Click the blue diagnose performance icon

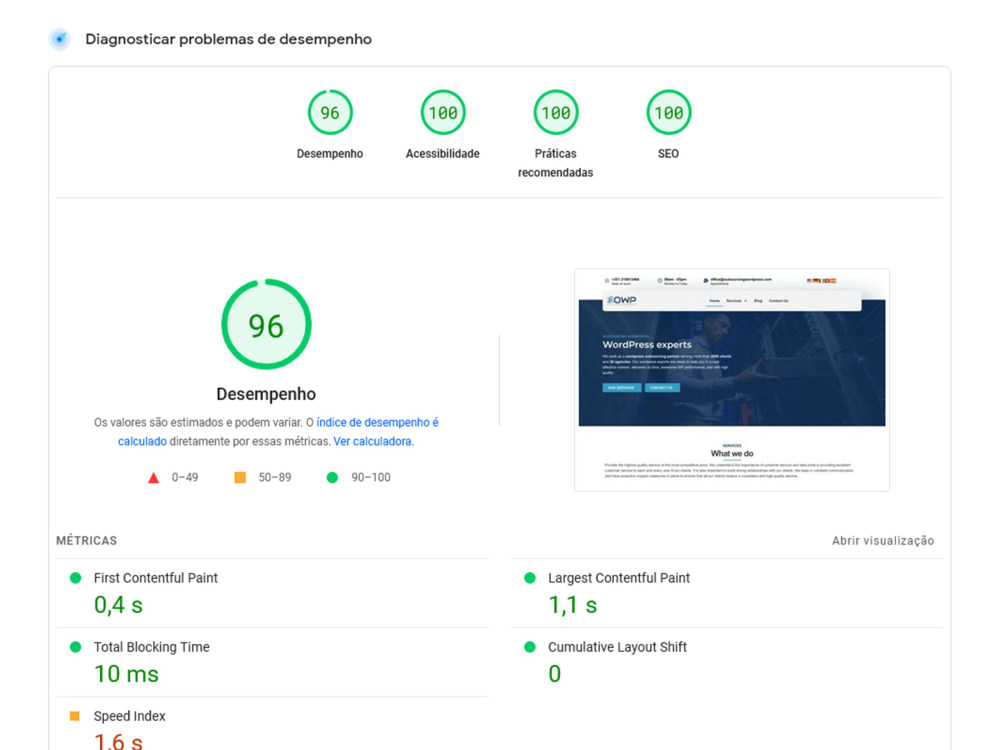[59, 39]
